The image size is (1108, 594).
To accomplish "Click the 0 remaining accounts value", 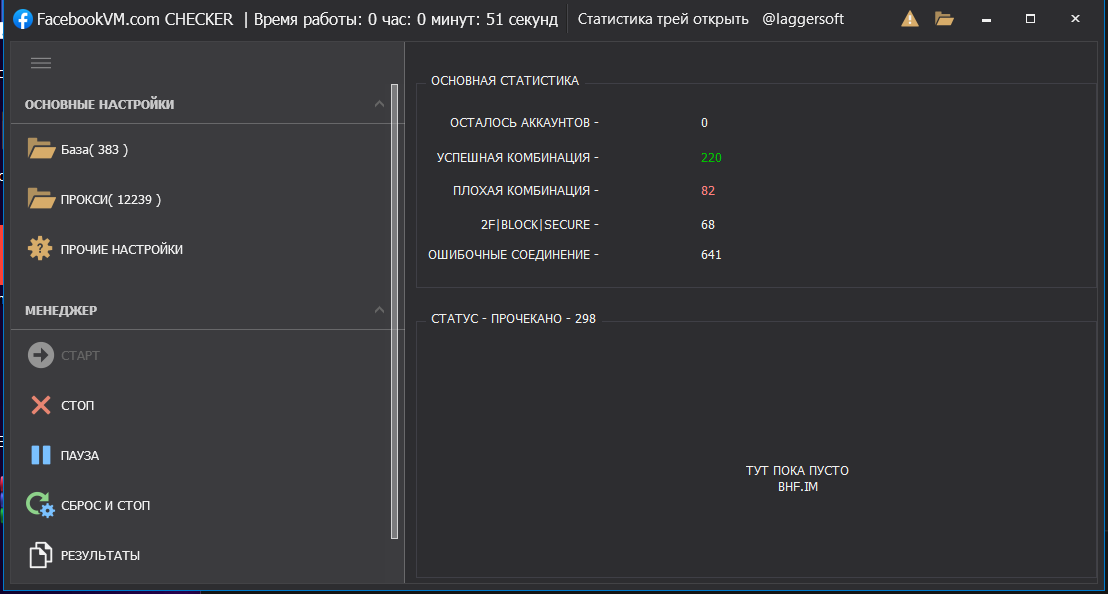I will [705, 123].
